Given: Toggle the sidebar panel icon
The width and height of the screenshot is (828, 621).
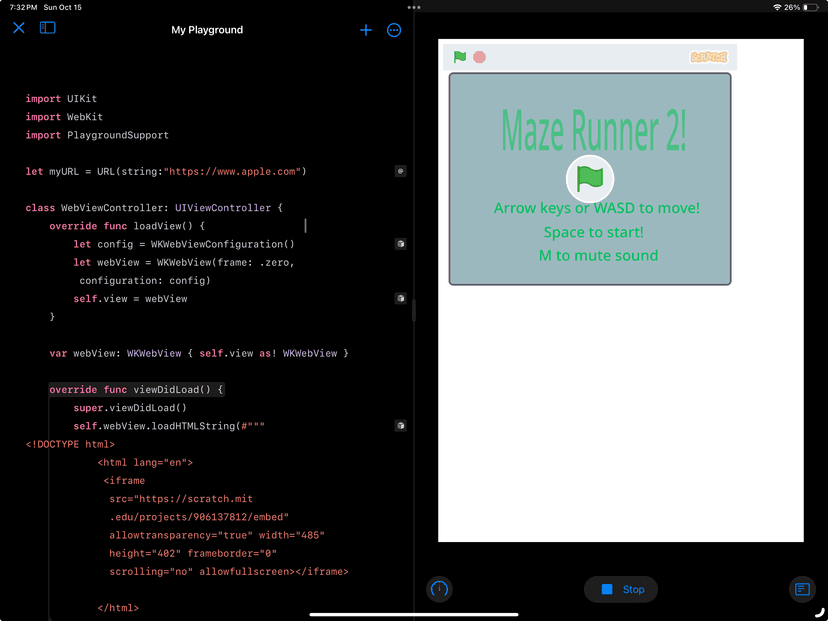Looking at the screenshot, I should pos(47,29).
